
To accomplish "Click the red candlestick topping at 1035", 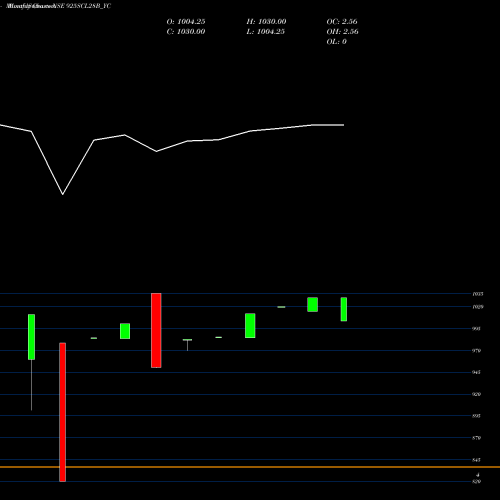I will tap(156, 330).
